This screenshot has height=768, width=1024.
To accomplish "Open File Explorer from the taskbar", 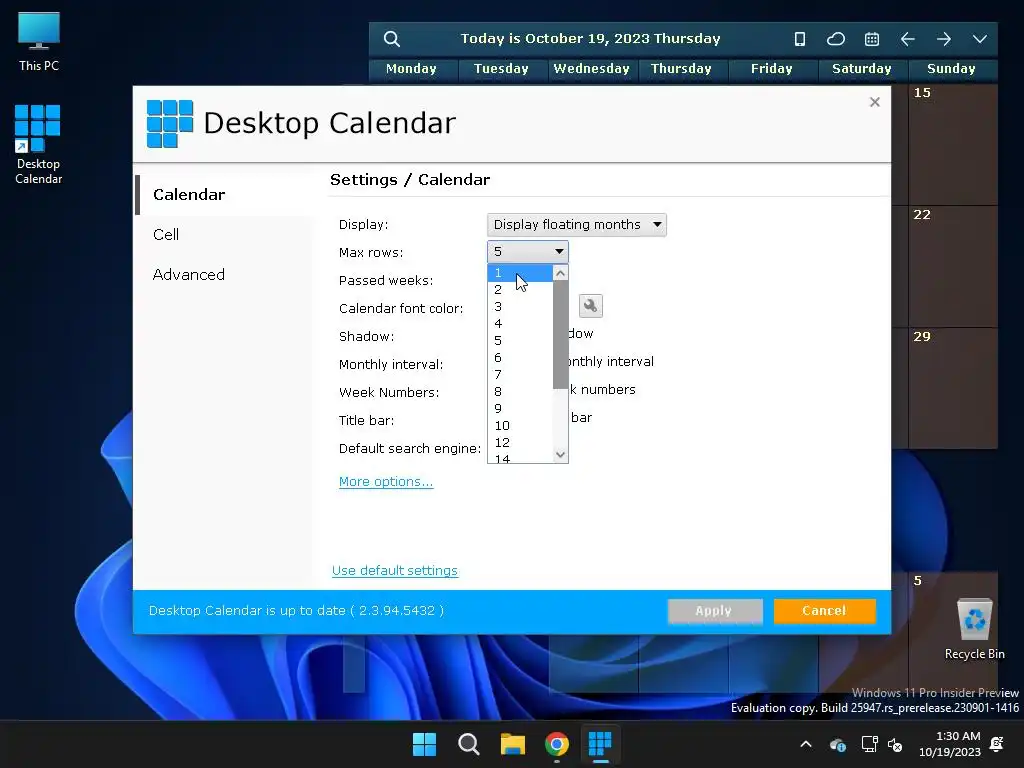I will pos(513,744).
